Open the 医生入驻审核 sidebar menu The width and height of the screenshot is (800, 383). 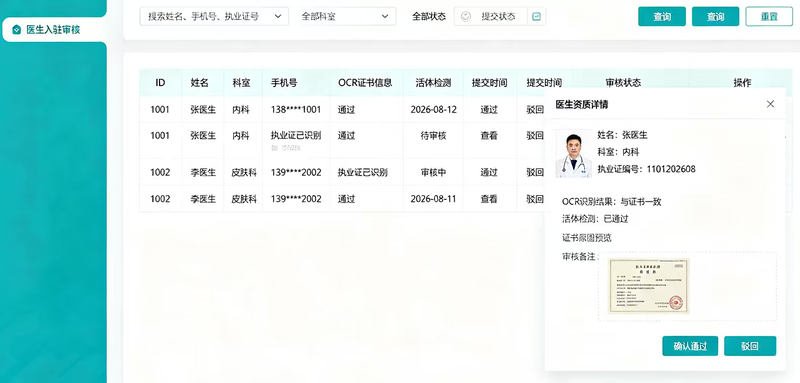[53, 30]
